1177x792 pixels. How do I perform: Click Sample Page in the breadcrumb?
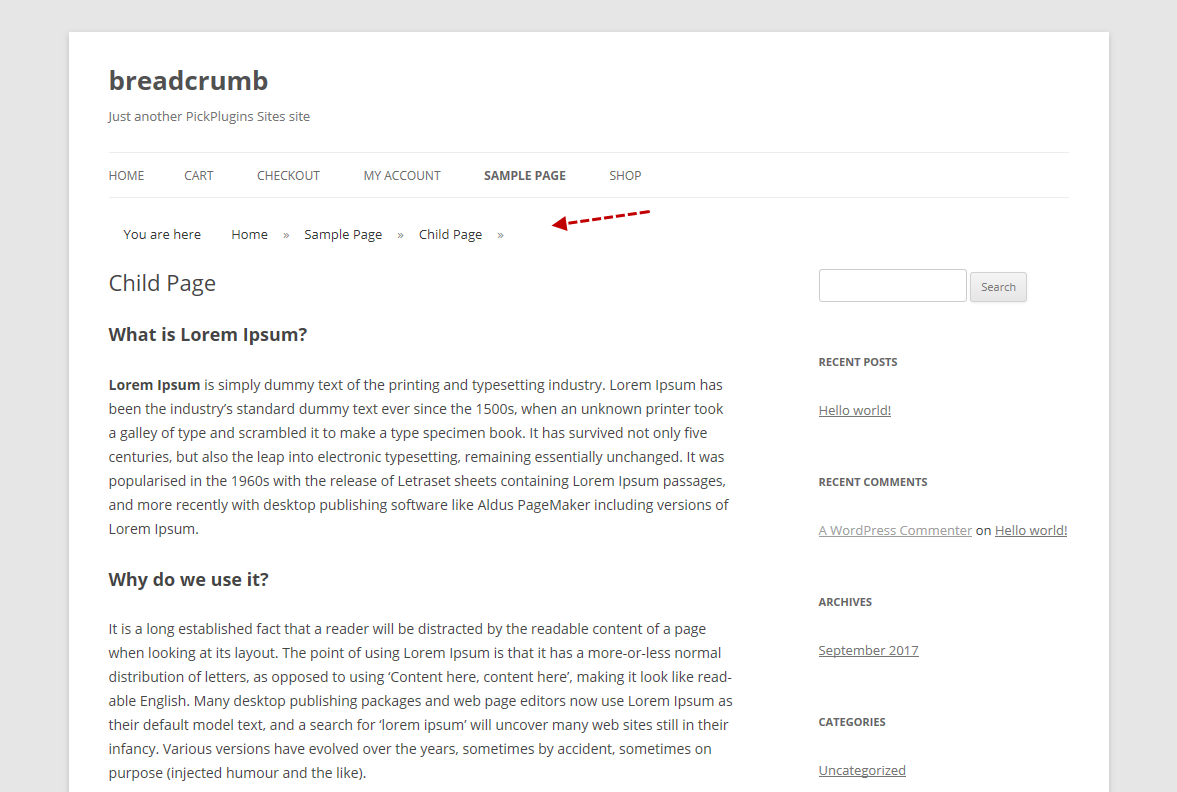(343, 234)
